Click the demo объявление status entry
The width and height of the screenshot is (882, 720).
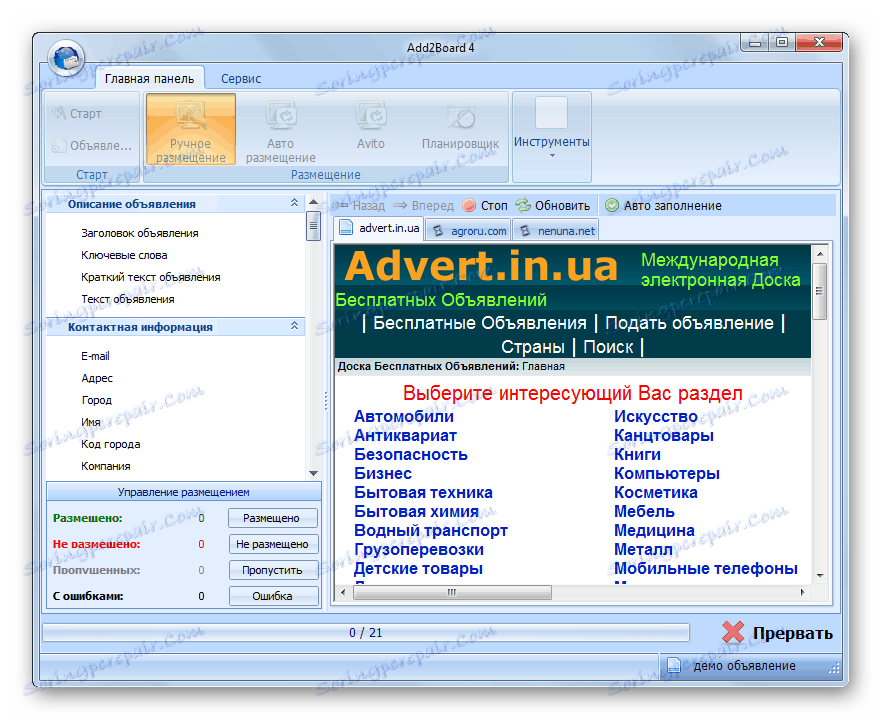744,665
